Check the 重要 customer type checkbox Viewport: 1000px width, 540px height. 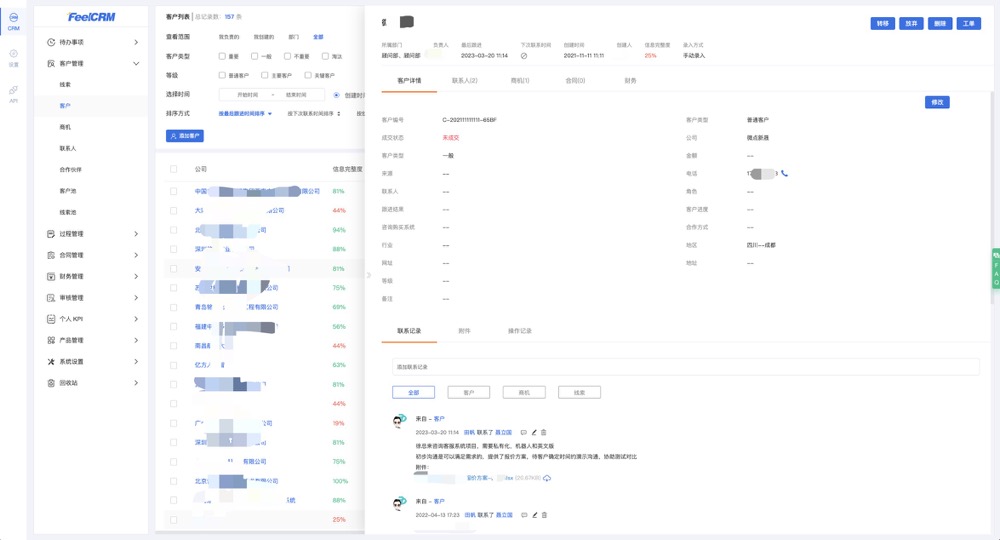[x=222, y=56]
